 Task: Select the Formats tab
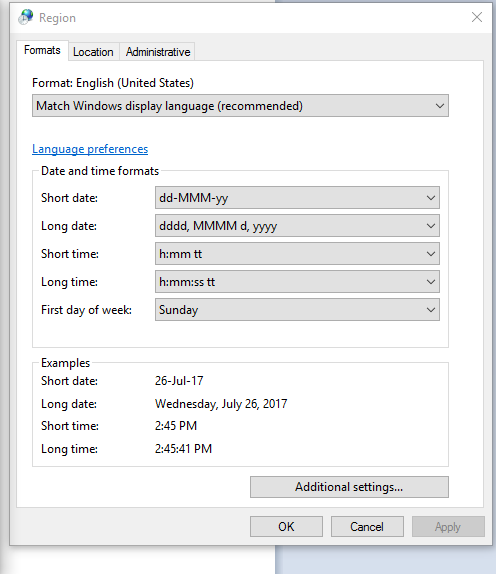pyautogui.click(x=42, y=50)
